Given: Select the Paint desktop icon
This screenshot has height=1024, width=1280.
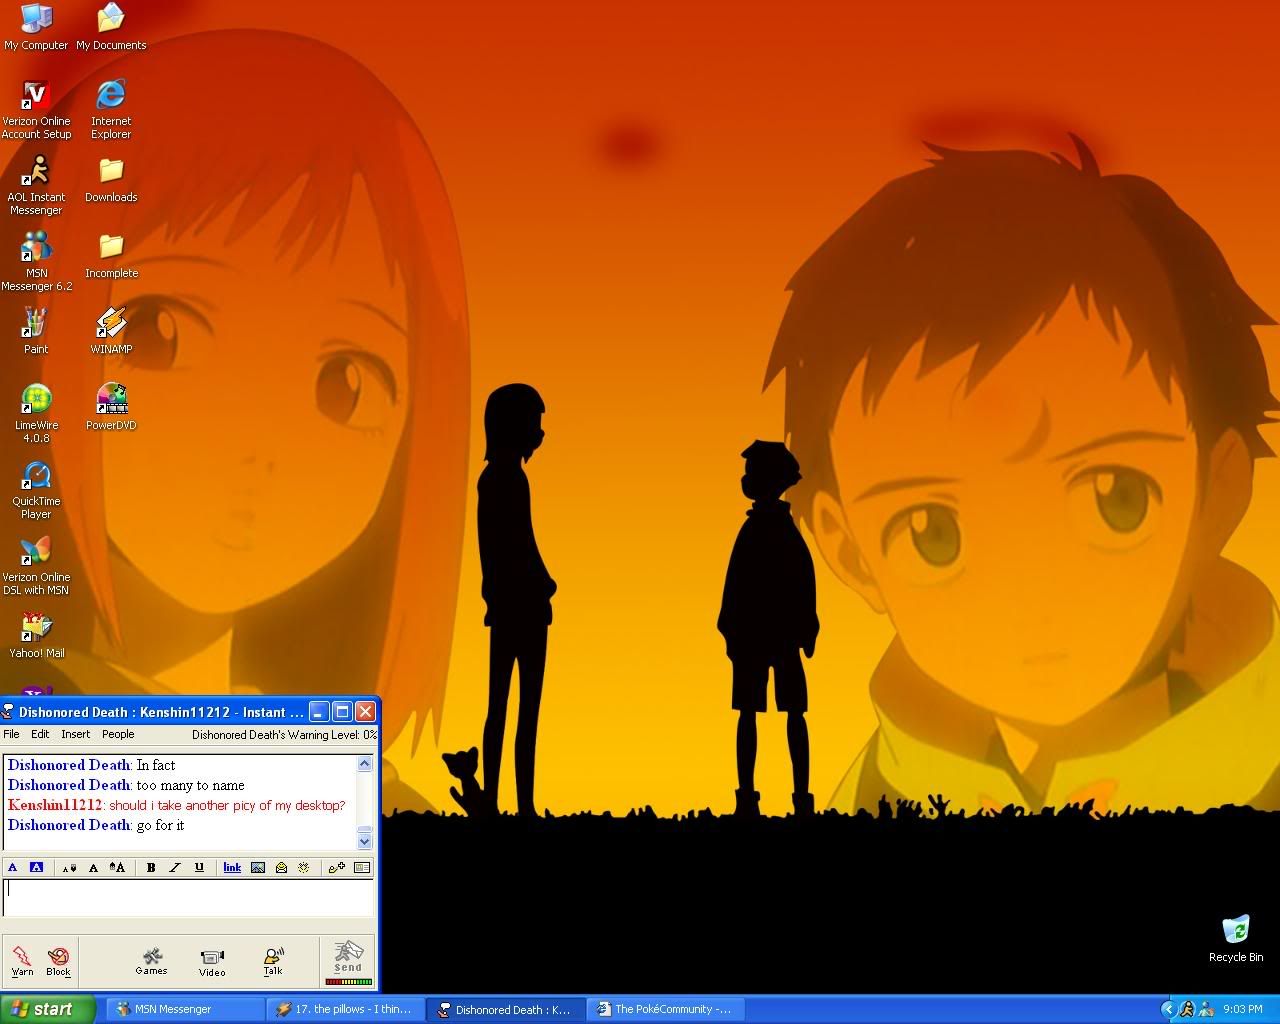Looking at the screenshot, I should (36, 332).
